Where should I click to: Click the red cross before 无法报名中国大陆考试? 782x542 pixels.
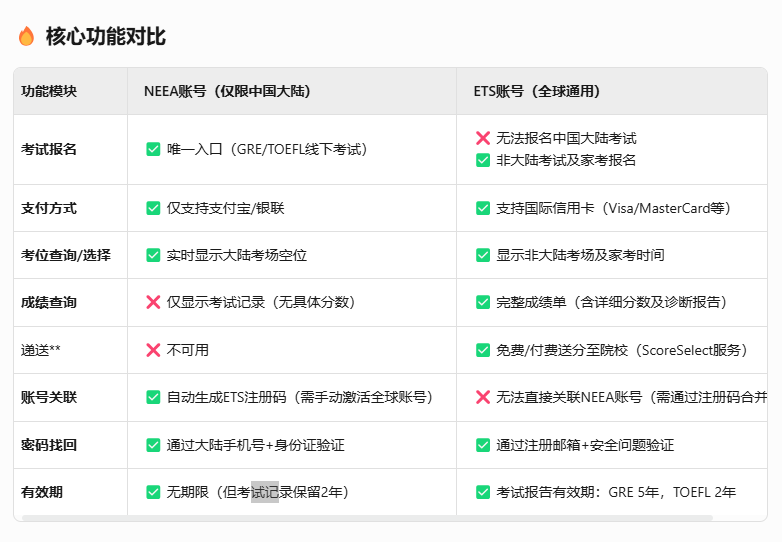click(x=483, y=138)
